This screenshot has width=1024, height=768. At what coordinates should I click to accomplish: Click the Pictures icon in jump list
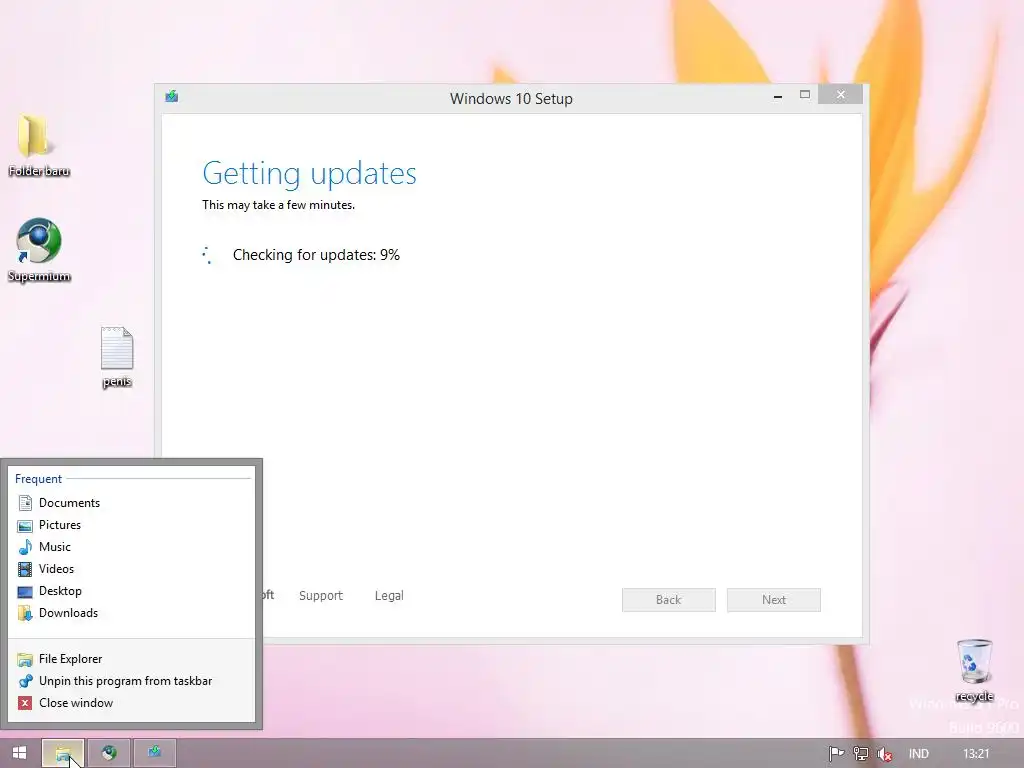click(25, 526)
